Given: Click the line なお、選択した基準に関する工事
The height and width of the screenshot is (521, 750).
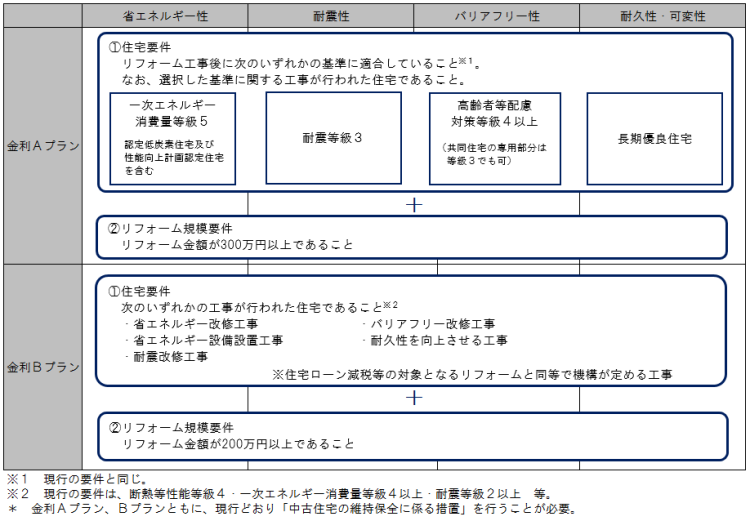Looking at the screenshot, I should 294,79.
